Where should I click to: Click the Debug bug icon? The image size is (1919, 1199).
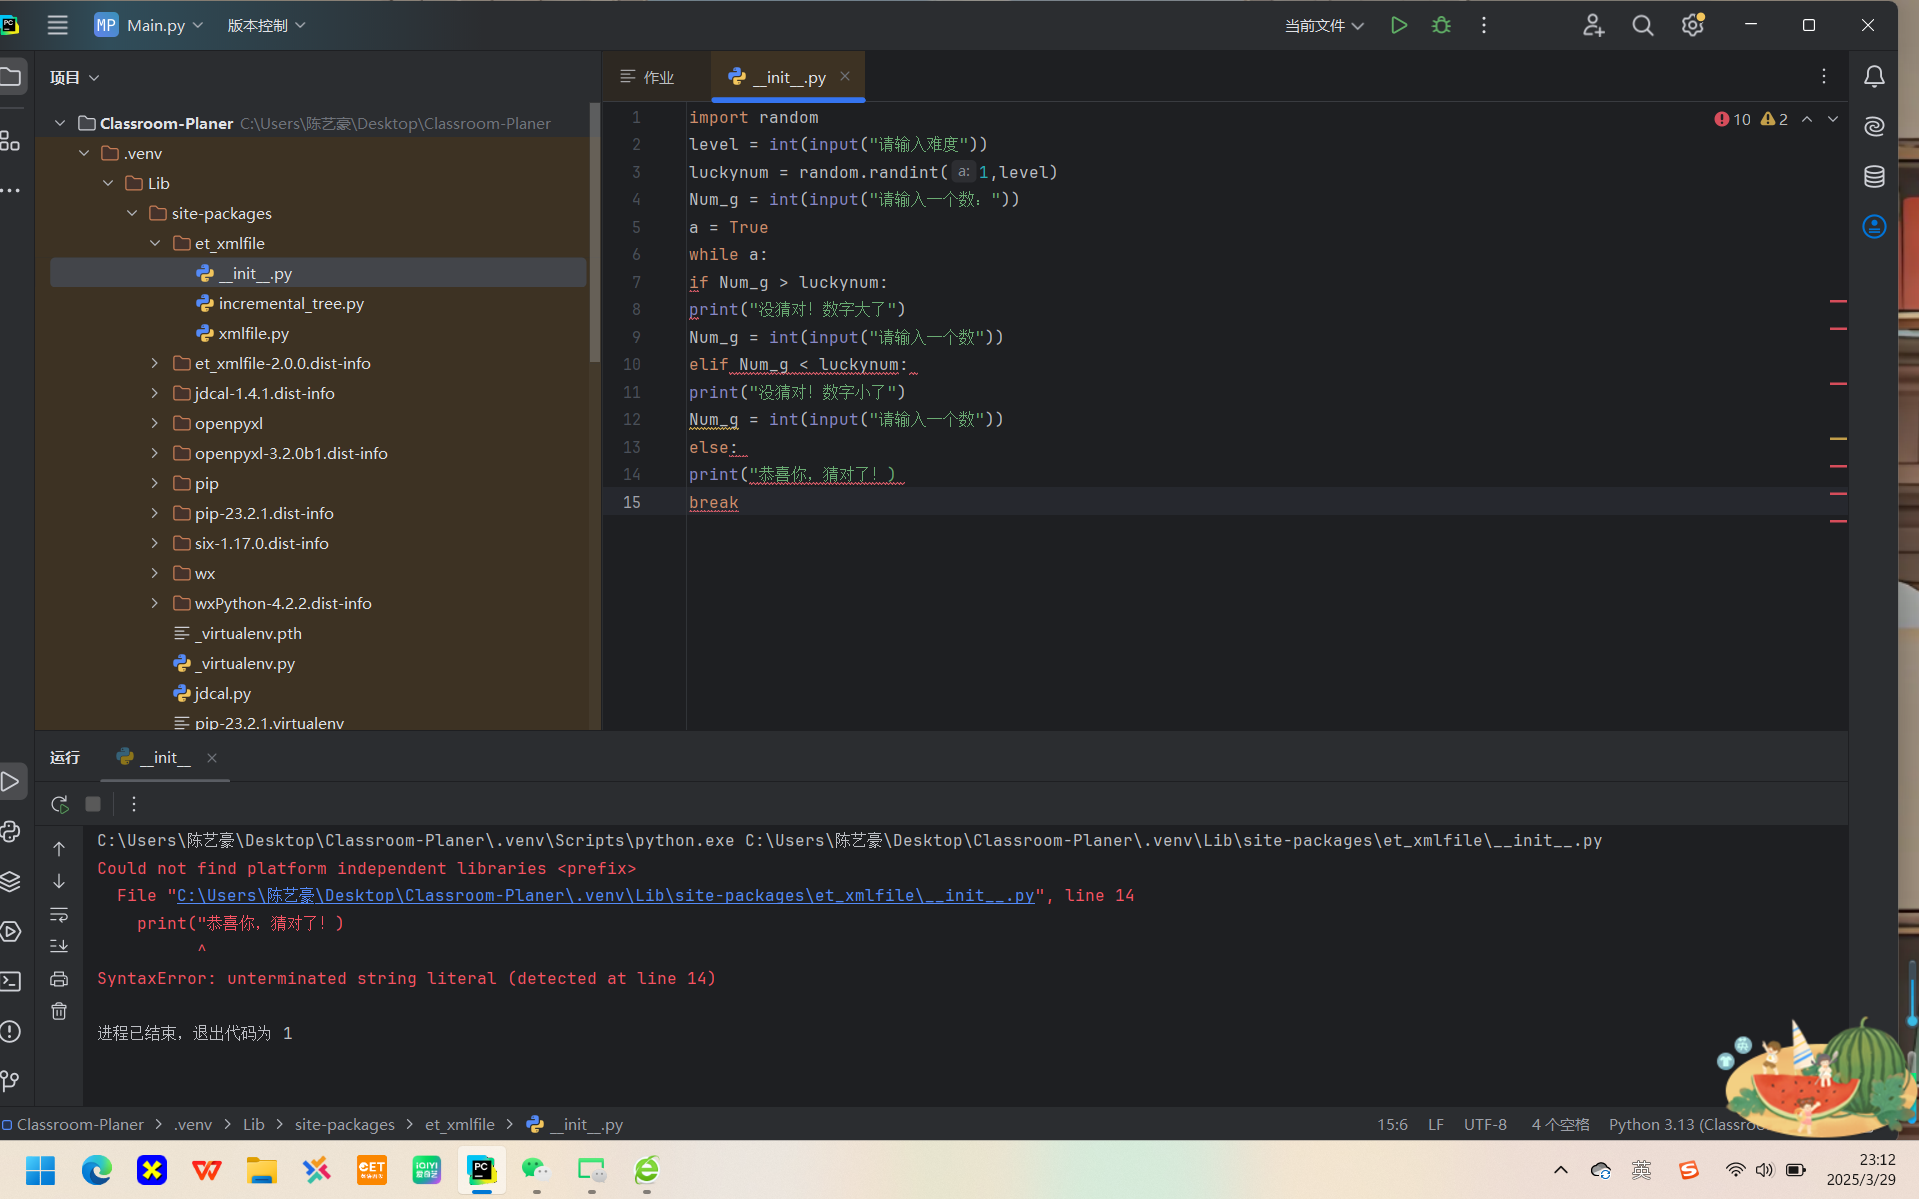pos(1441,25)
